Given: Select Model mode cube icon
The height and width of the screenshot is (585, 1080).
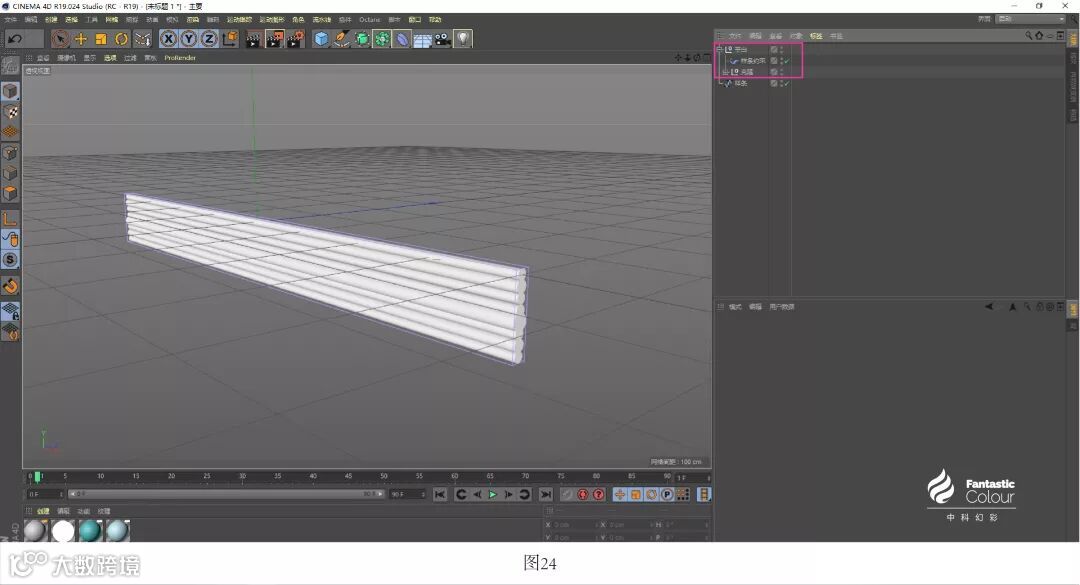Looking at the screenshot, I should point(10,91).
